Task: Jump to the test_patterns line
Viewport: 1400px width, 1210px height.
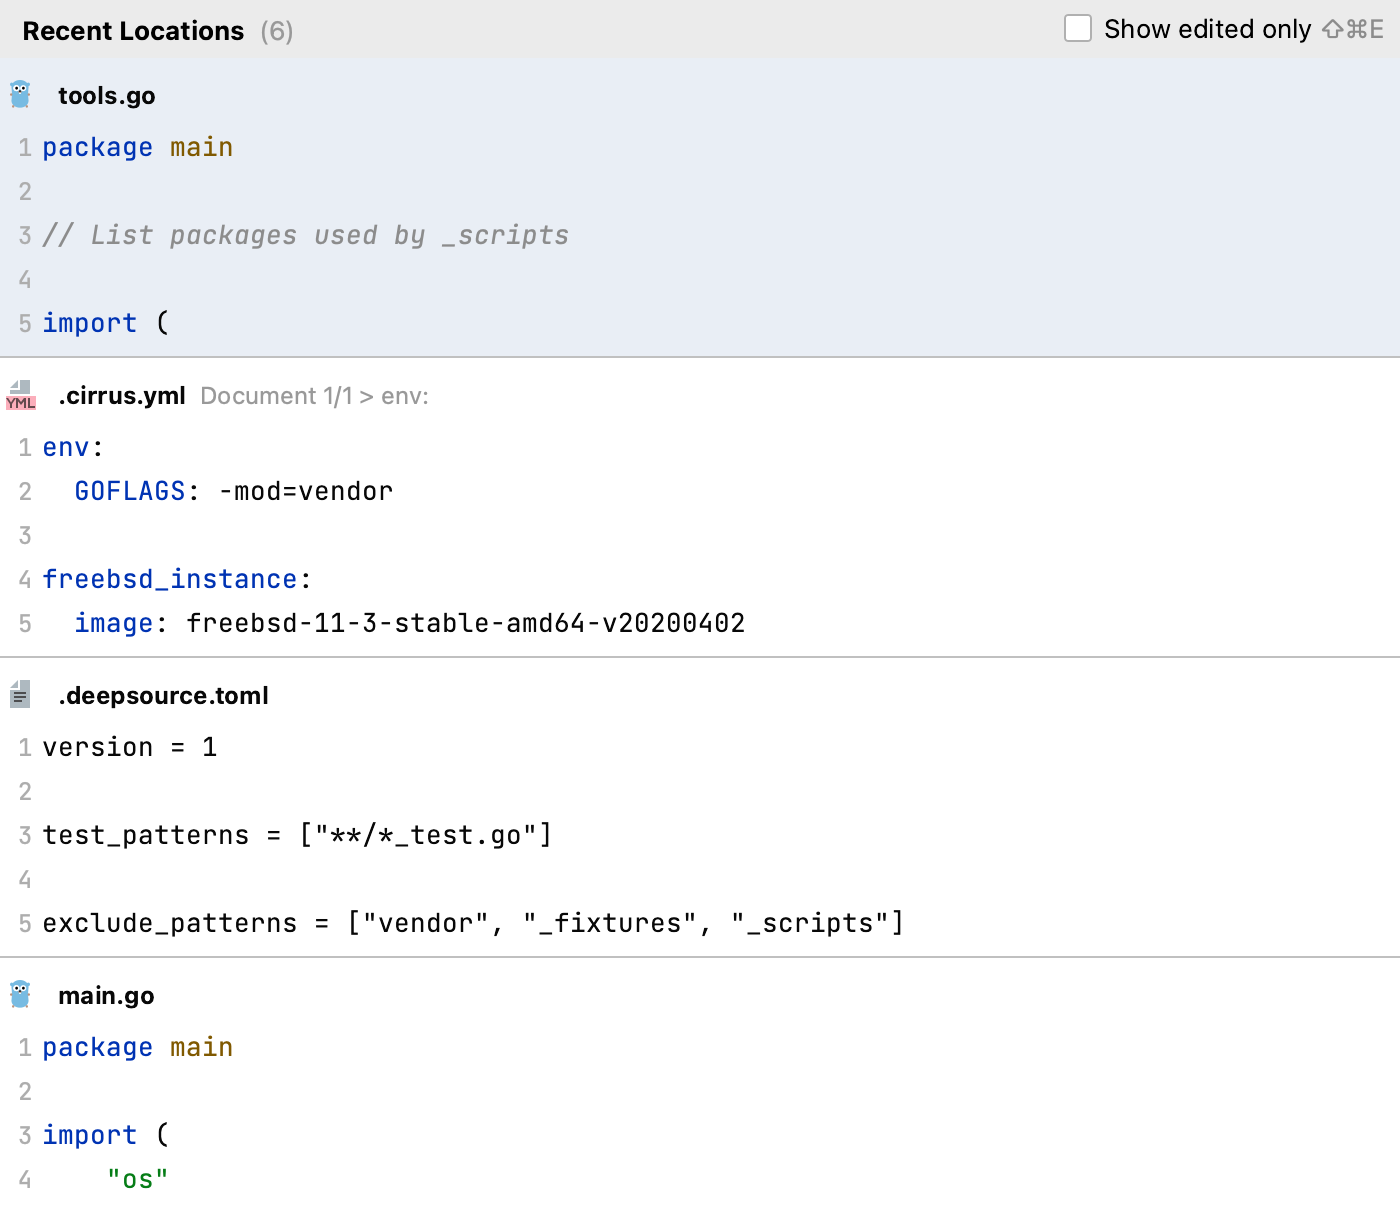Action: [x=297, y=836]
